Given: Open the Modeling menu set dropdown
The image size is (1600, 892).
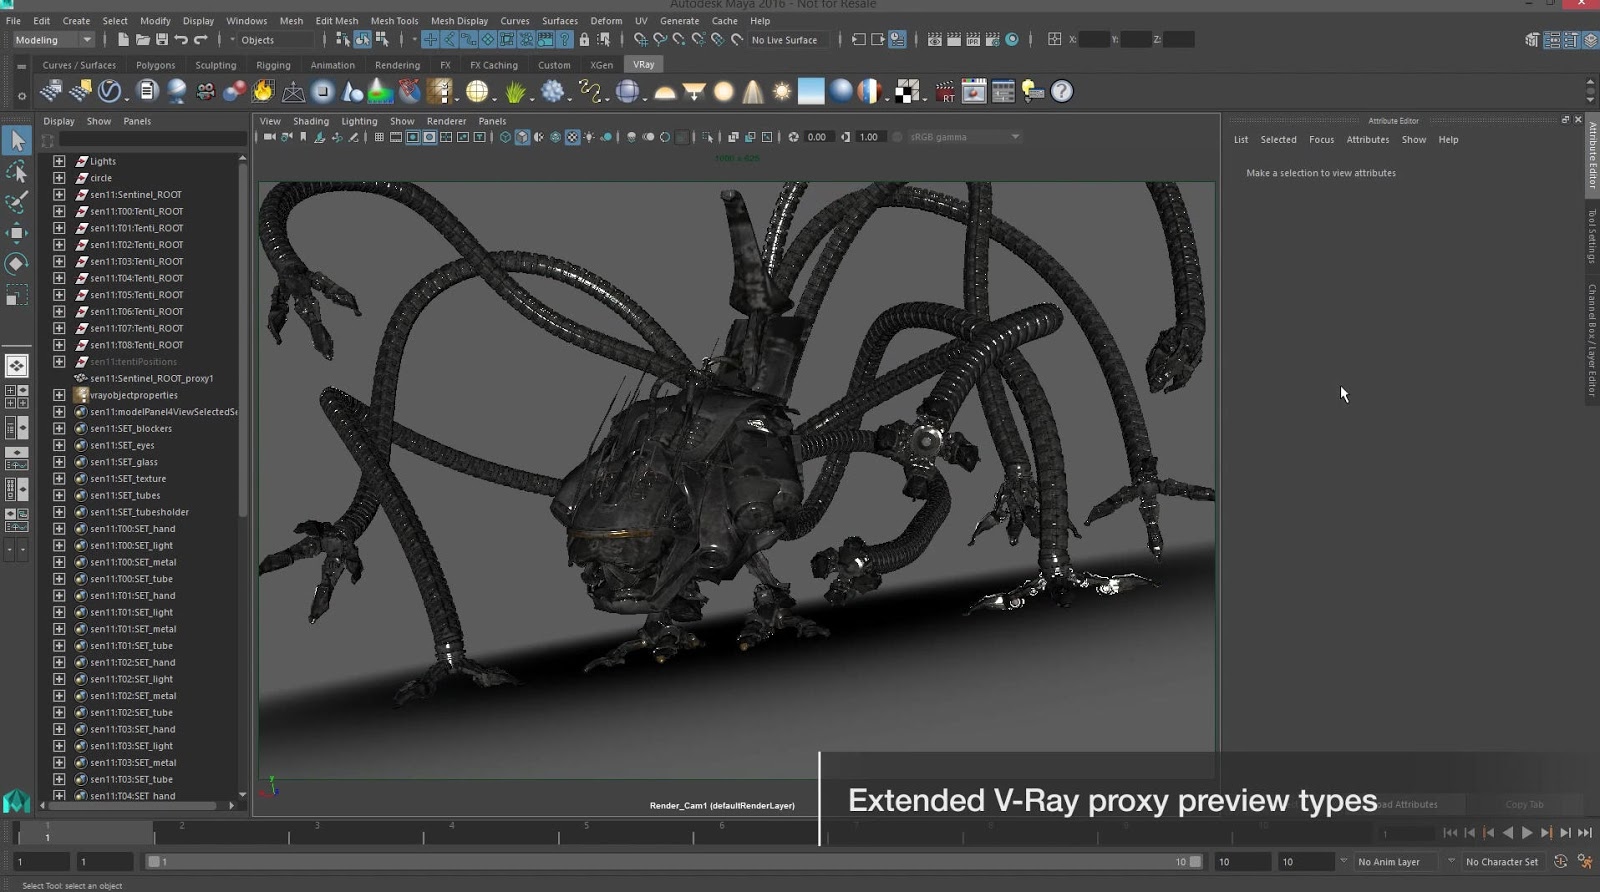Looking at the screenshot, I should pos(53,40).
